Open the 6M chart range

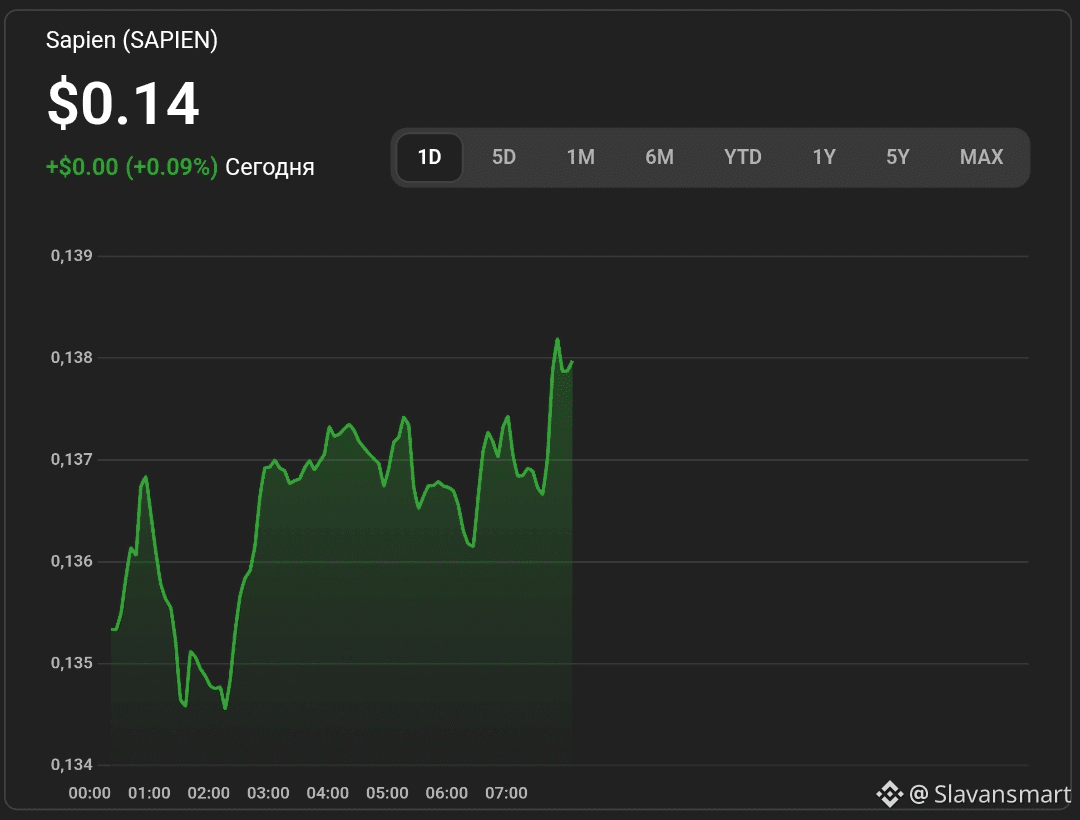point(659,157)
